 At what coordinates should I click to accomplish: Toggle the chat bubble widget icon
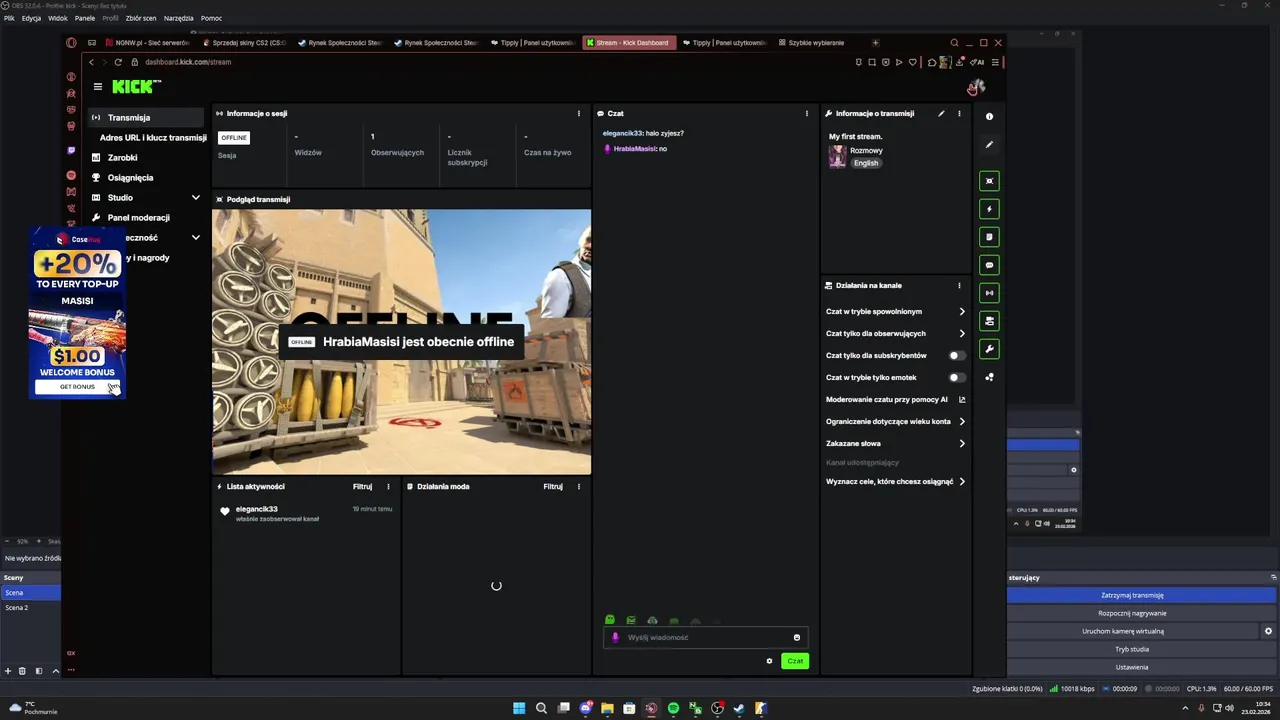pyautogui.click(x=989, y=265)
